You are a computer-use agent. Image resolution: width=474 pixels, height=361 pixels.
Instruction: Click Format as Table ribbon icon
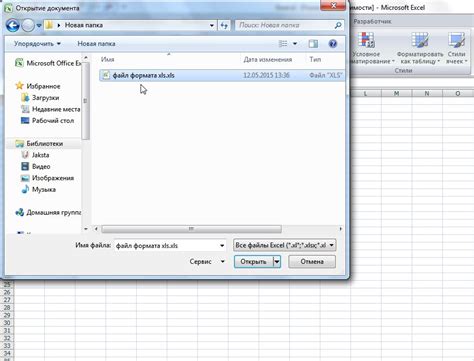419,40
